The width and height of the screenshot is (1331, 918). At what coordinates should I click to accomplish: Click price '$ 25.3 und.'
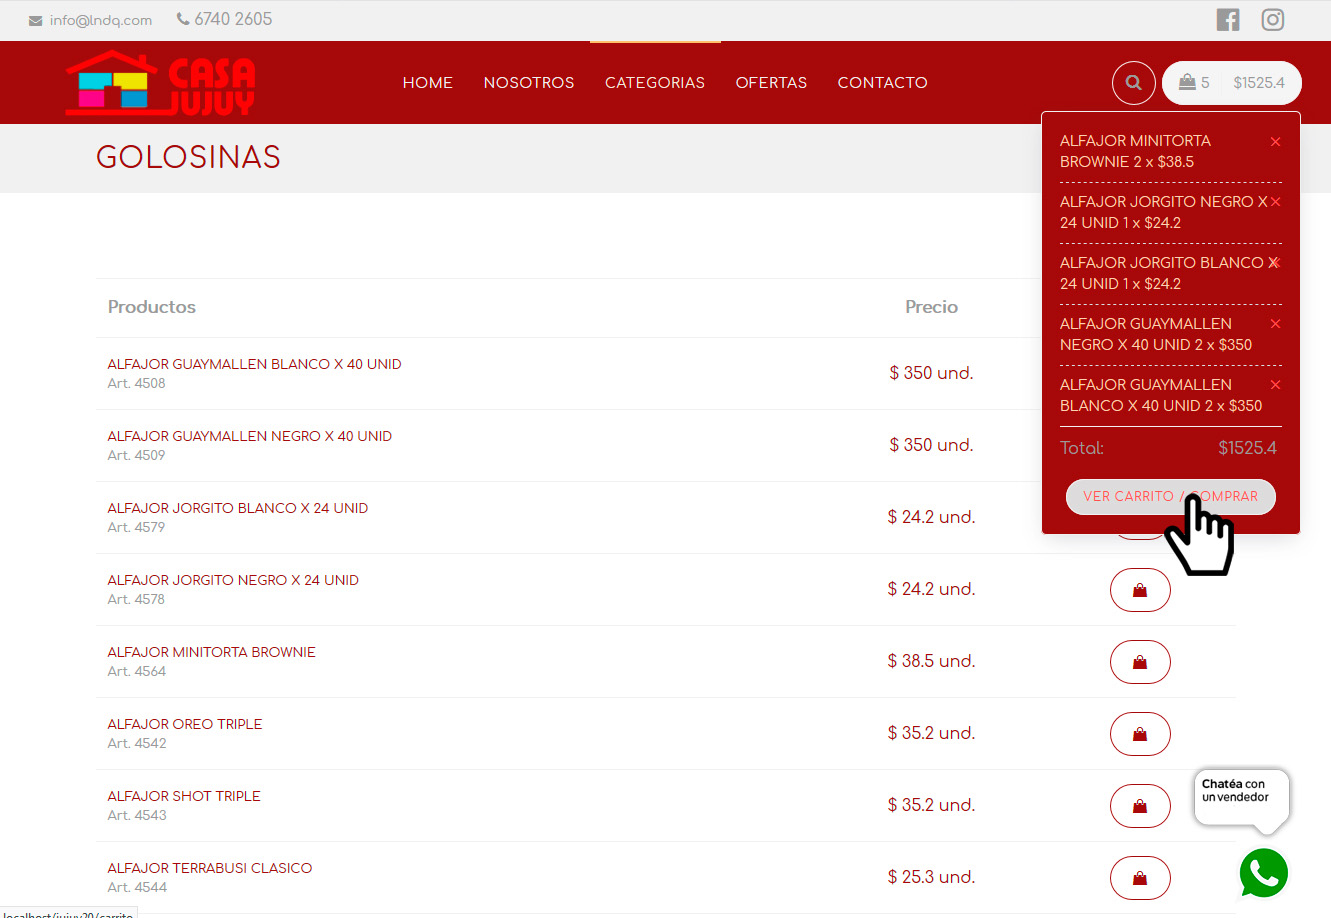(x=931, y=877)
